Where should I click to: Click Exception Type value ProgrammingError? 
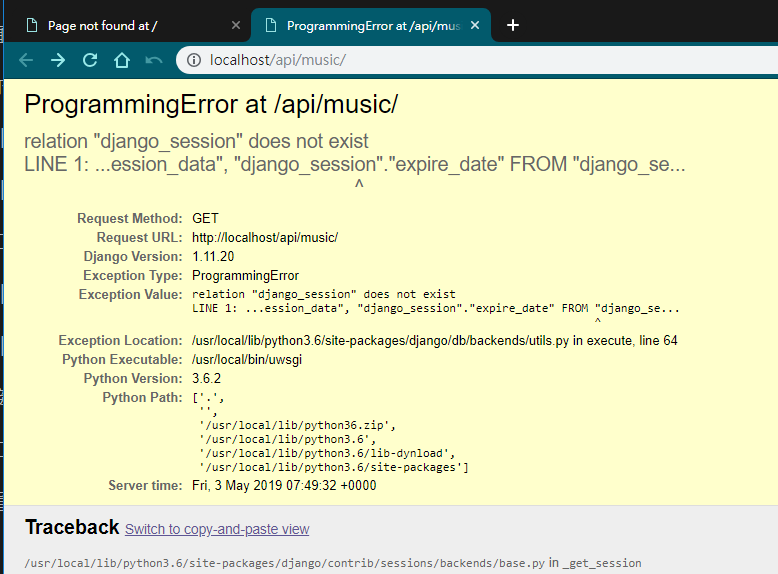coord(246,275)
